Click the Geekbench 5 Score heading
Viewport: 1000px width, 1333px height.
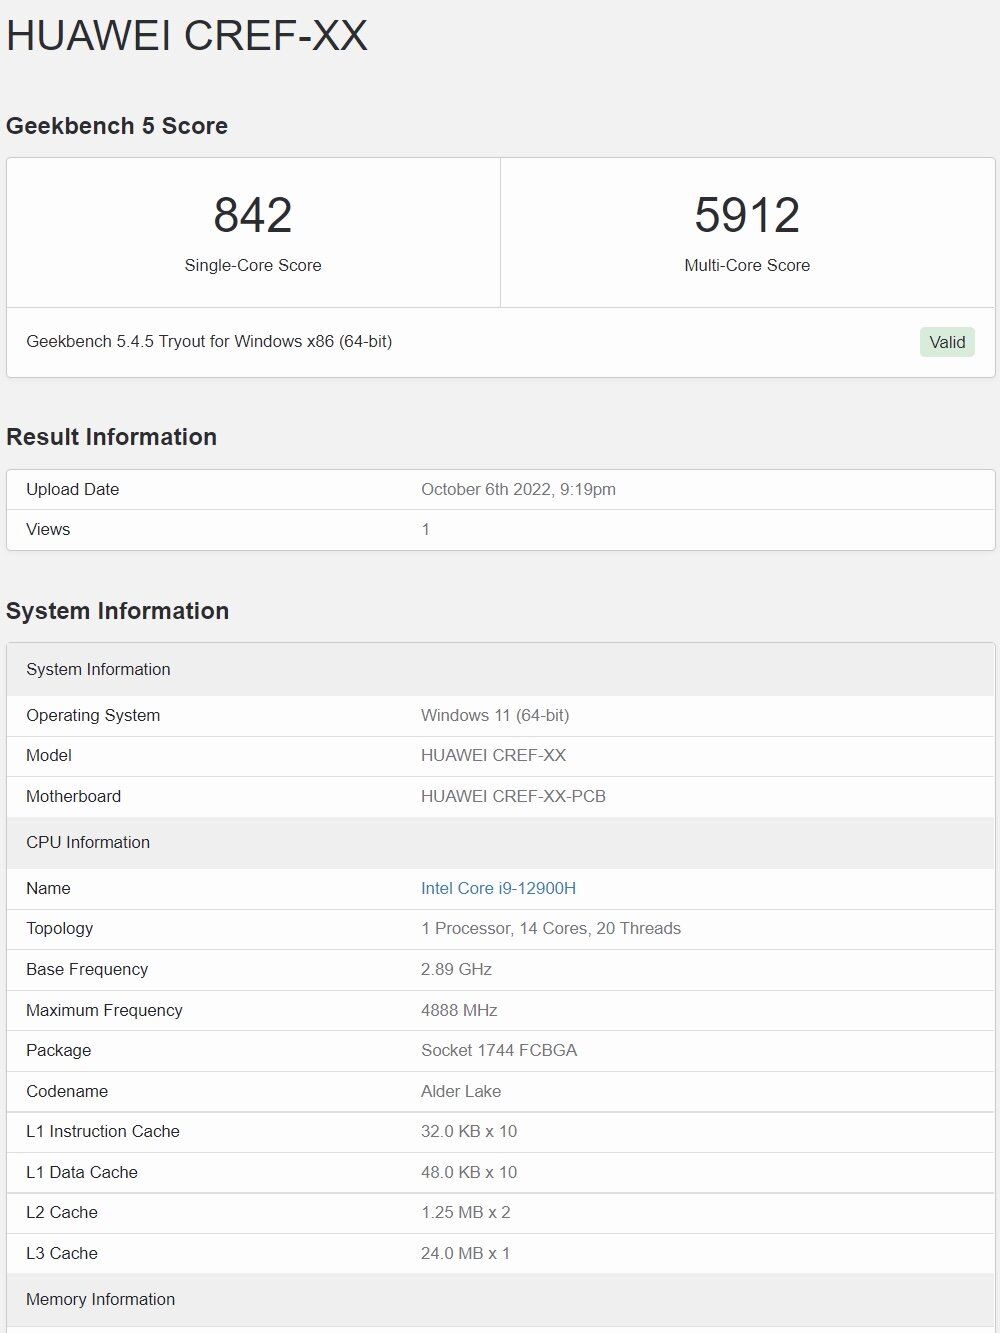117,126
